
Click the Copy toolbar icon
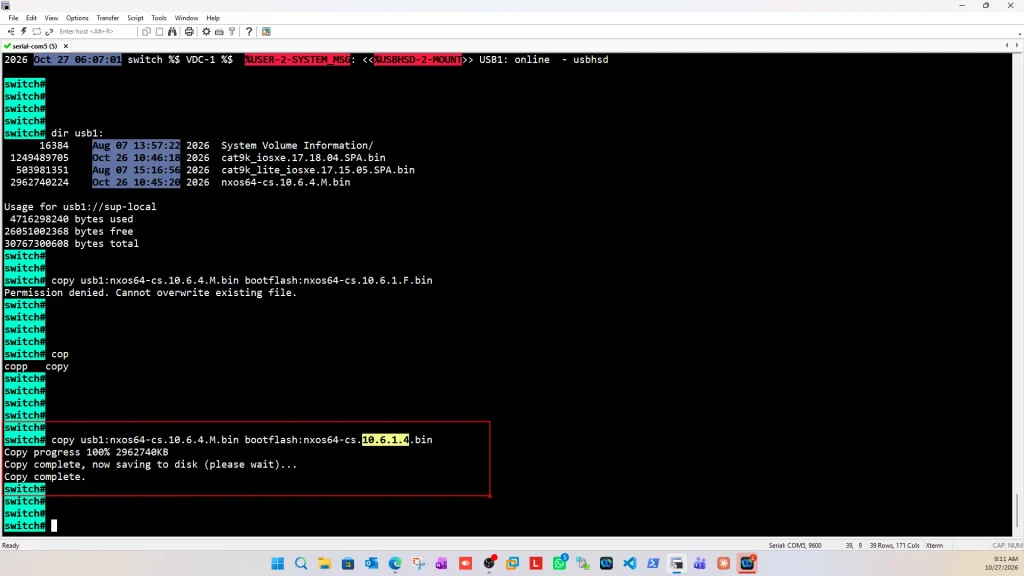pyautogui.click(x=146, y=31)
